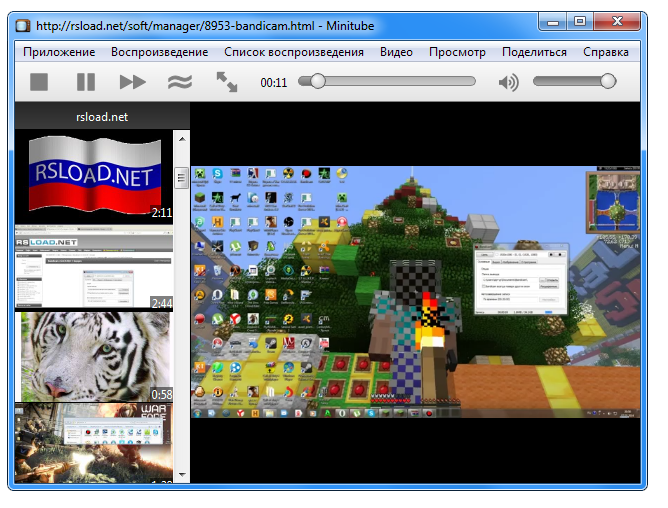
Task: Open the Список воспроизведения menu
Action: pos(294,52)
